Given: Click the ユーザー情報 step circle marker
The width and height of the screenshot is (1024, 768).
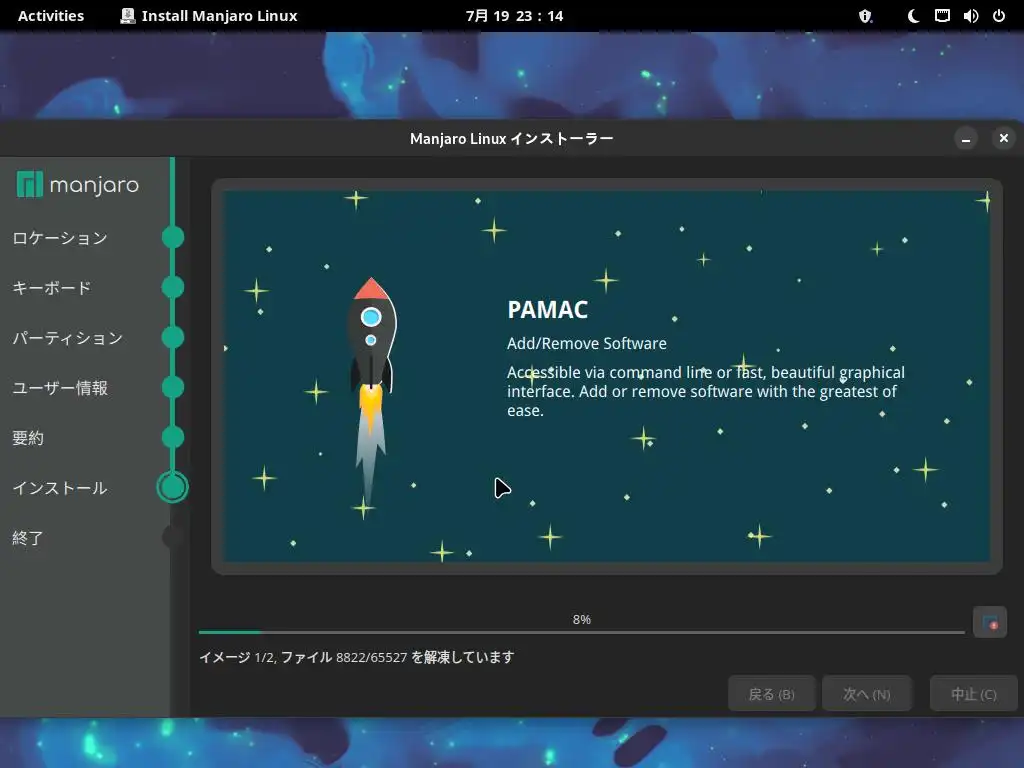Looking at the screenshot, I should tap(173, 387).
